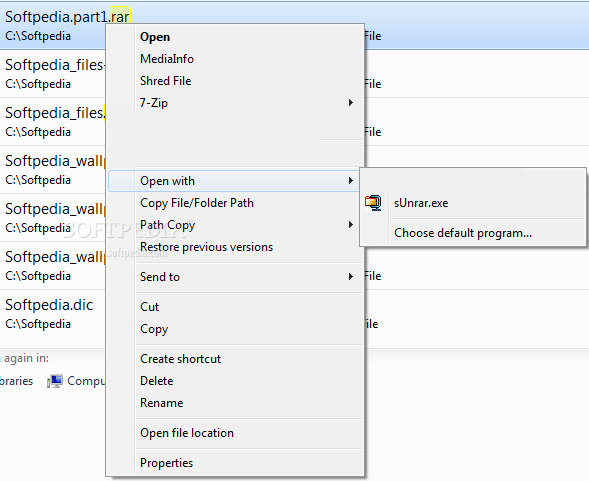Select the Softpedia.dic result
This screenshot has width=589, height=481.
coord(49,305)
